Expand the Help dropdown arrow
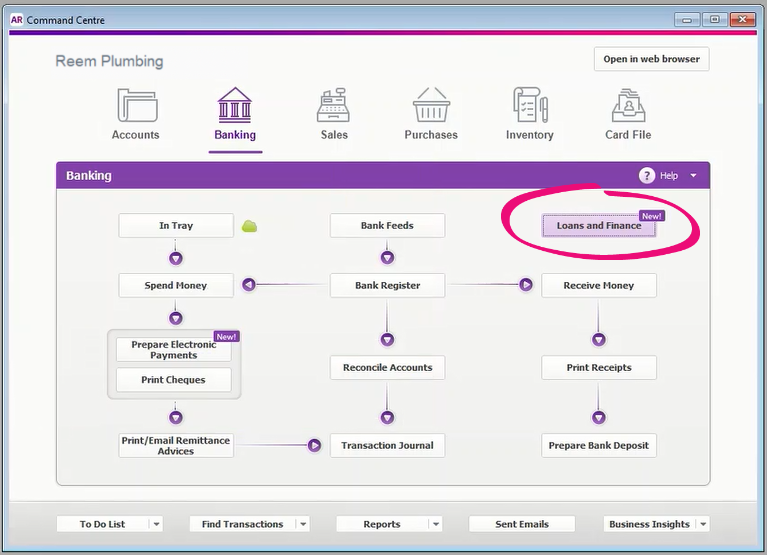Image resolution: width=767 pixels, height=555 pixels. click(694, 176)
